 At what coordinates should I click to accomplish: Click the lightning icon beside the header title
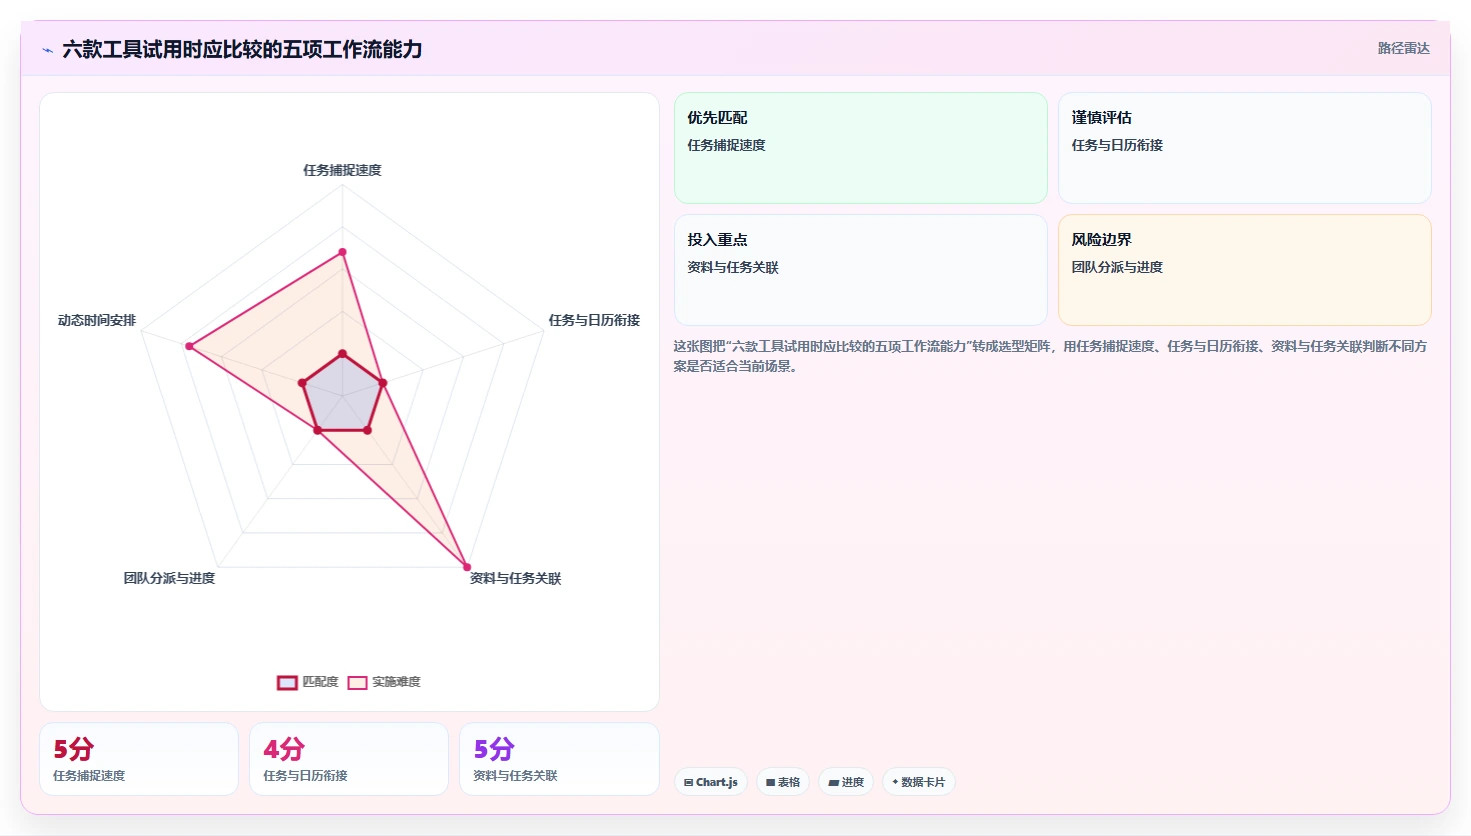tap(47, 50)
